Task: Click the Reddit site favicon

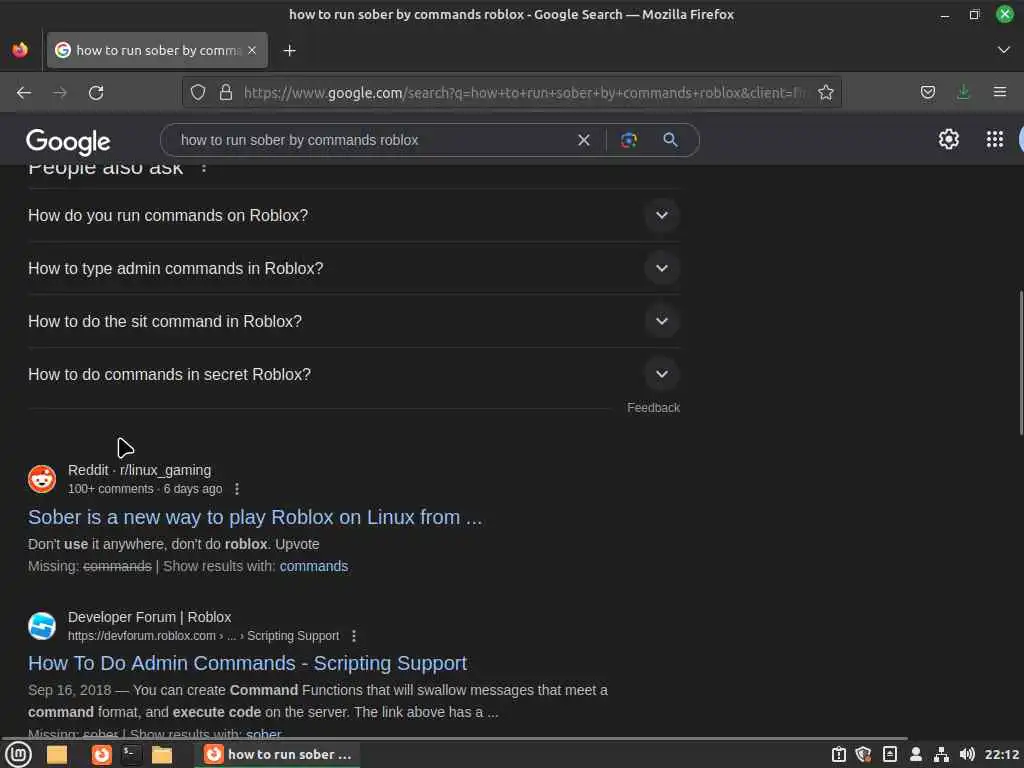Action: [42, 479]
